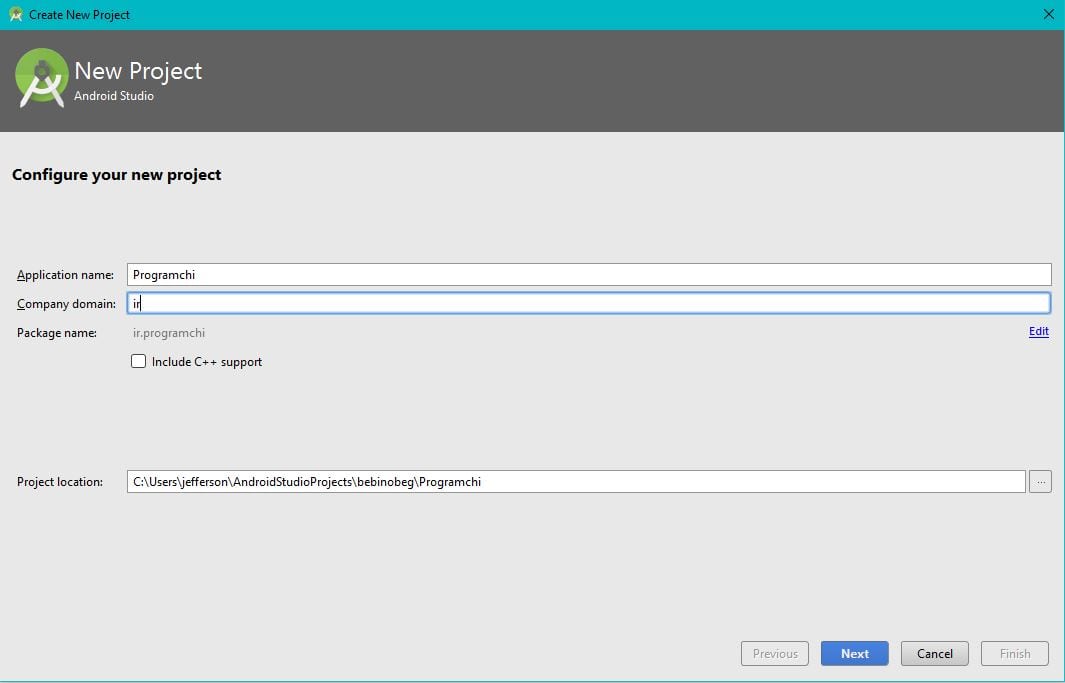This screenshot has width=1065, height=683.
Task: Click the greyed-out Finish button
Action: 1015,653
